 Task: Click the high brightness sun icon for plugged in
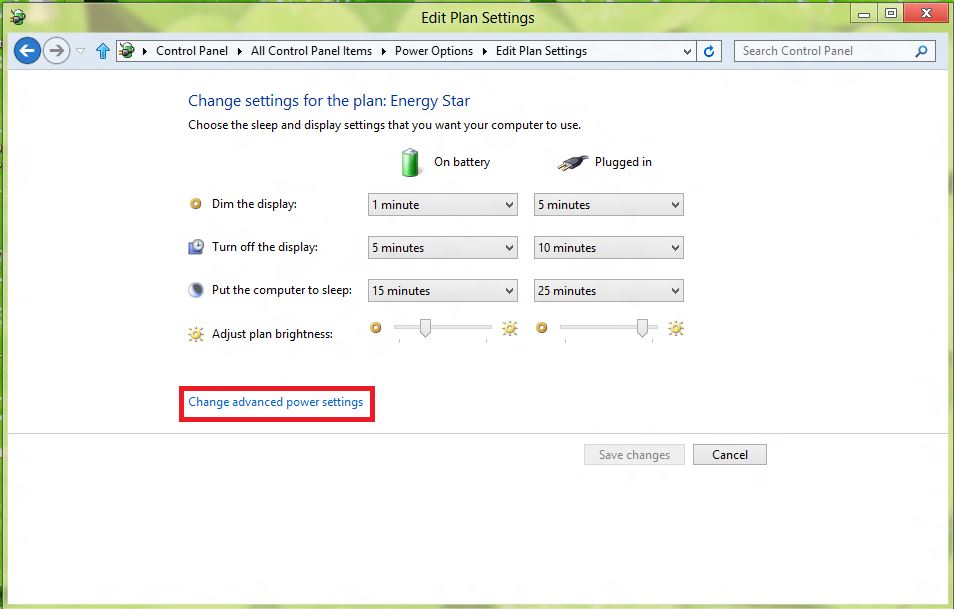(x=676, y=328)
